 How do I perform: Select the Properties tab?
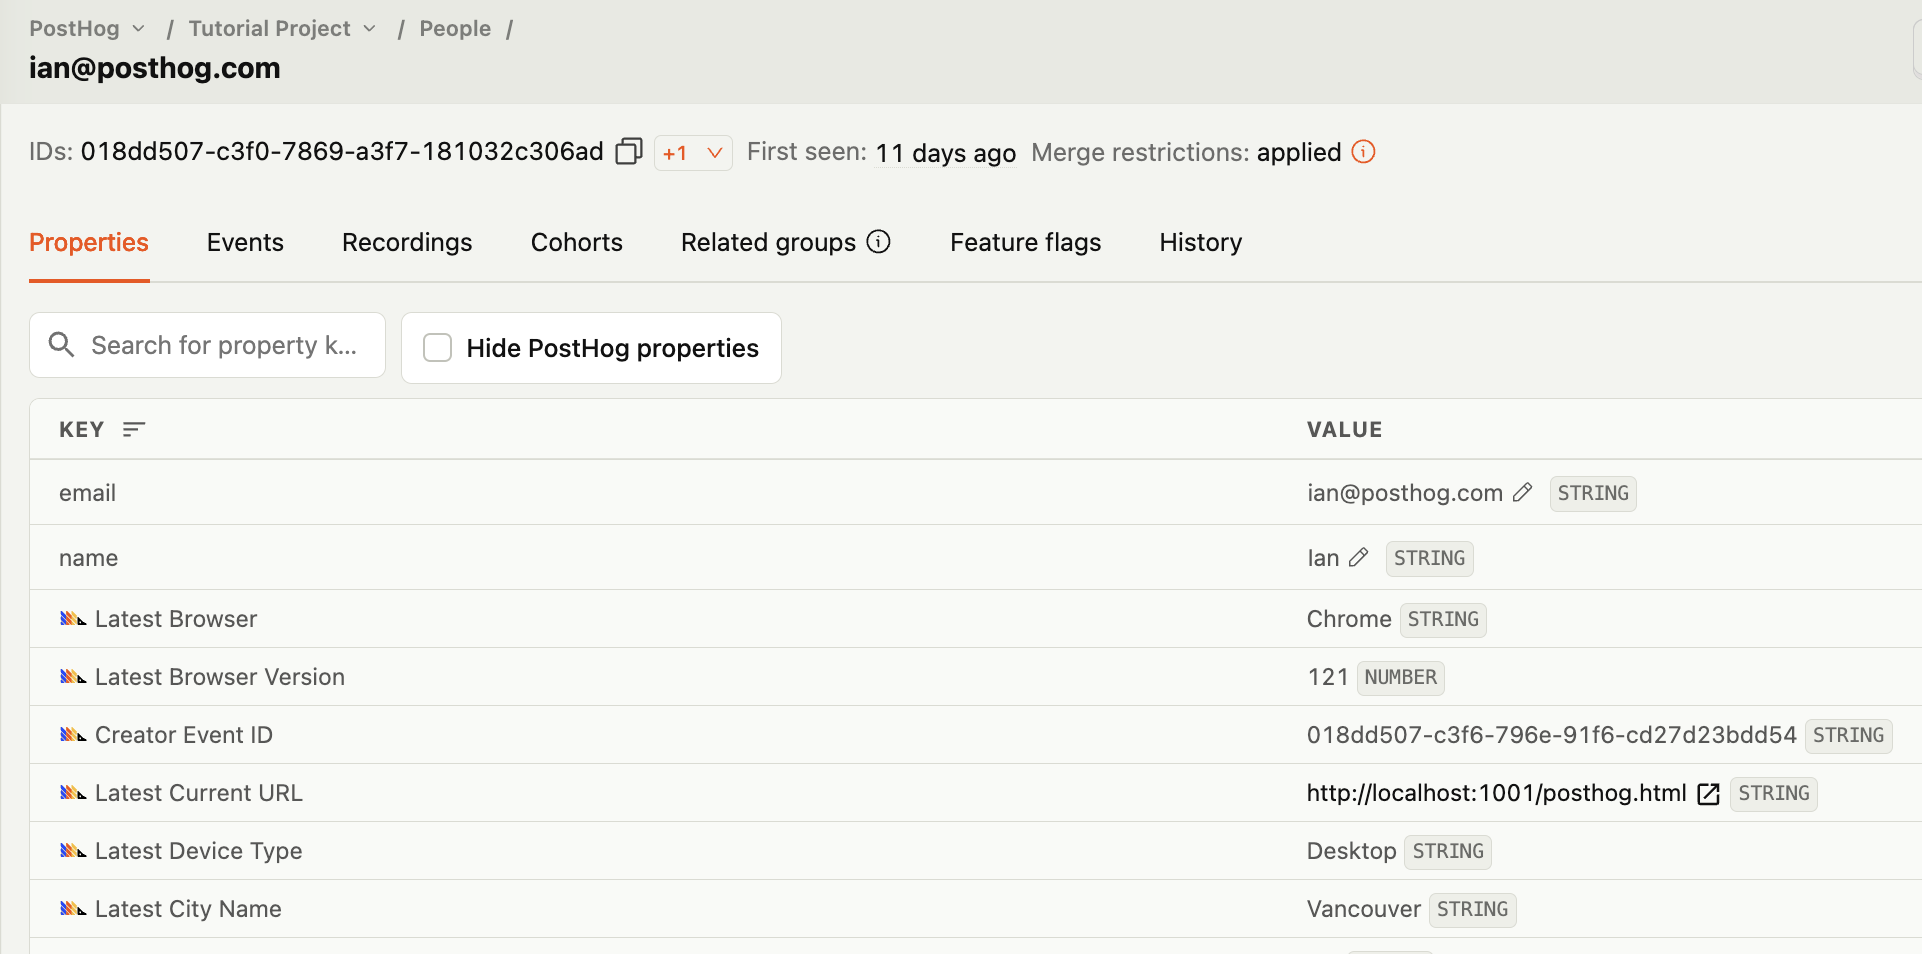pyautogui.click(x=89, y=242)
